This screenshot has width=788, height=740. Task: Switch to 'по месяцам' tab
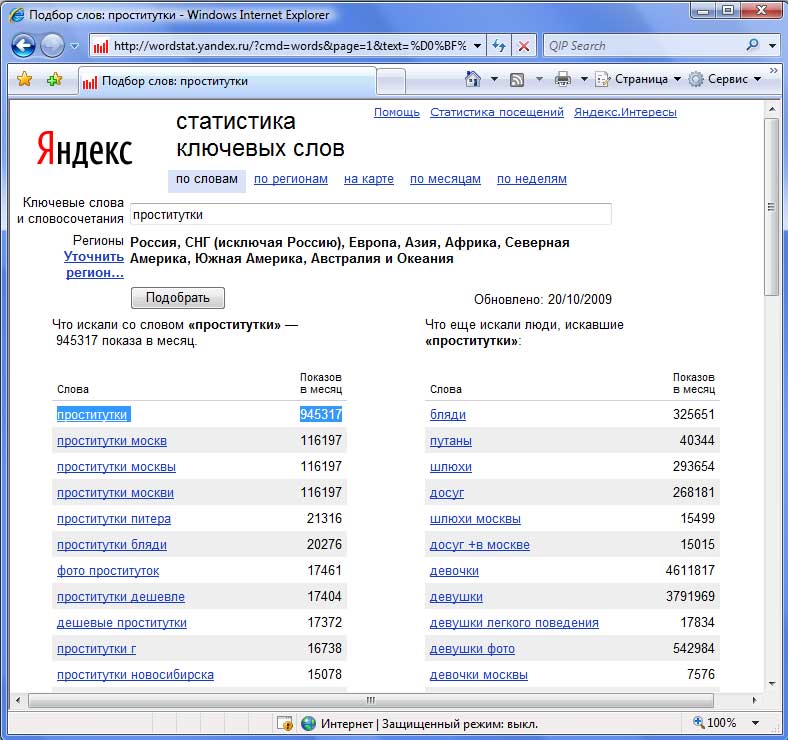(x=445, y=179)
